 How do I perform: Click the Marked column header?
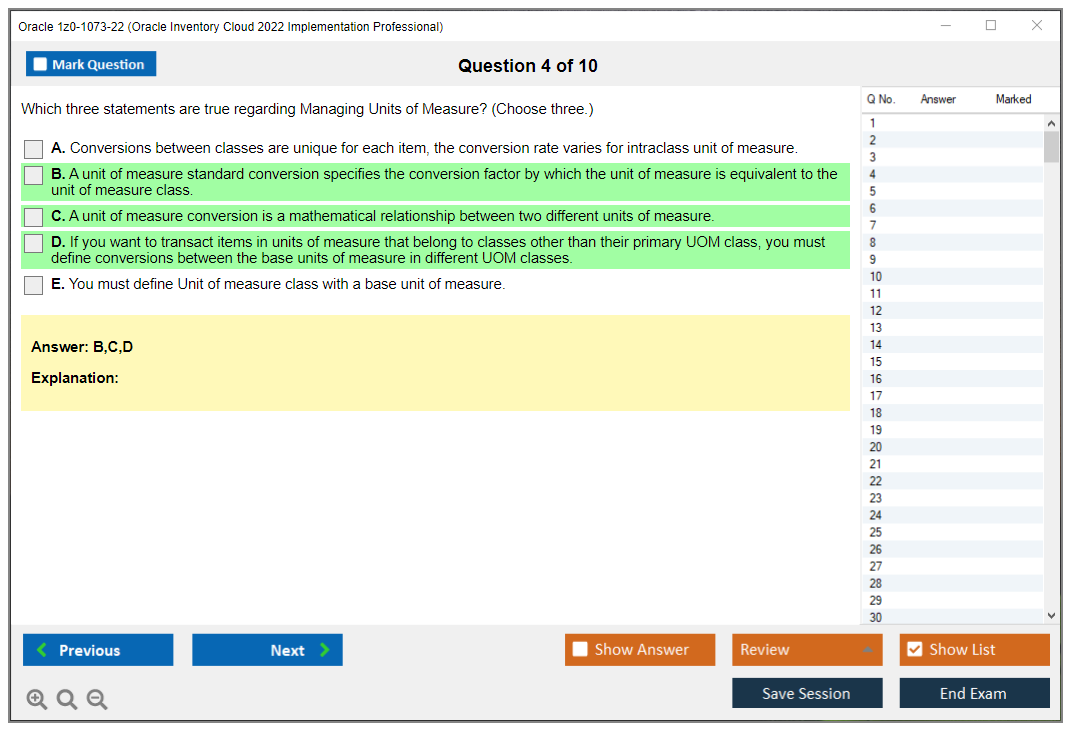pyautogui.click(x=1012, y=99)
